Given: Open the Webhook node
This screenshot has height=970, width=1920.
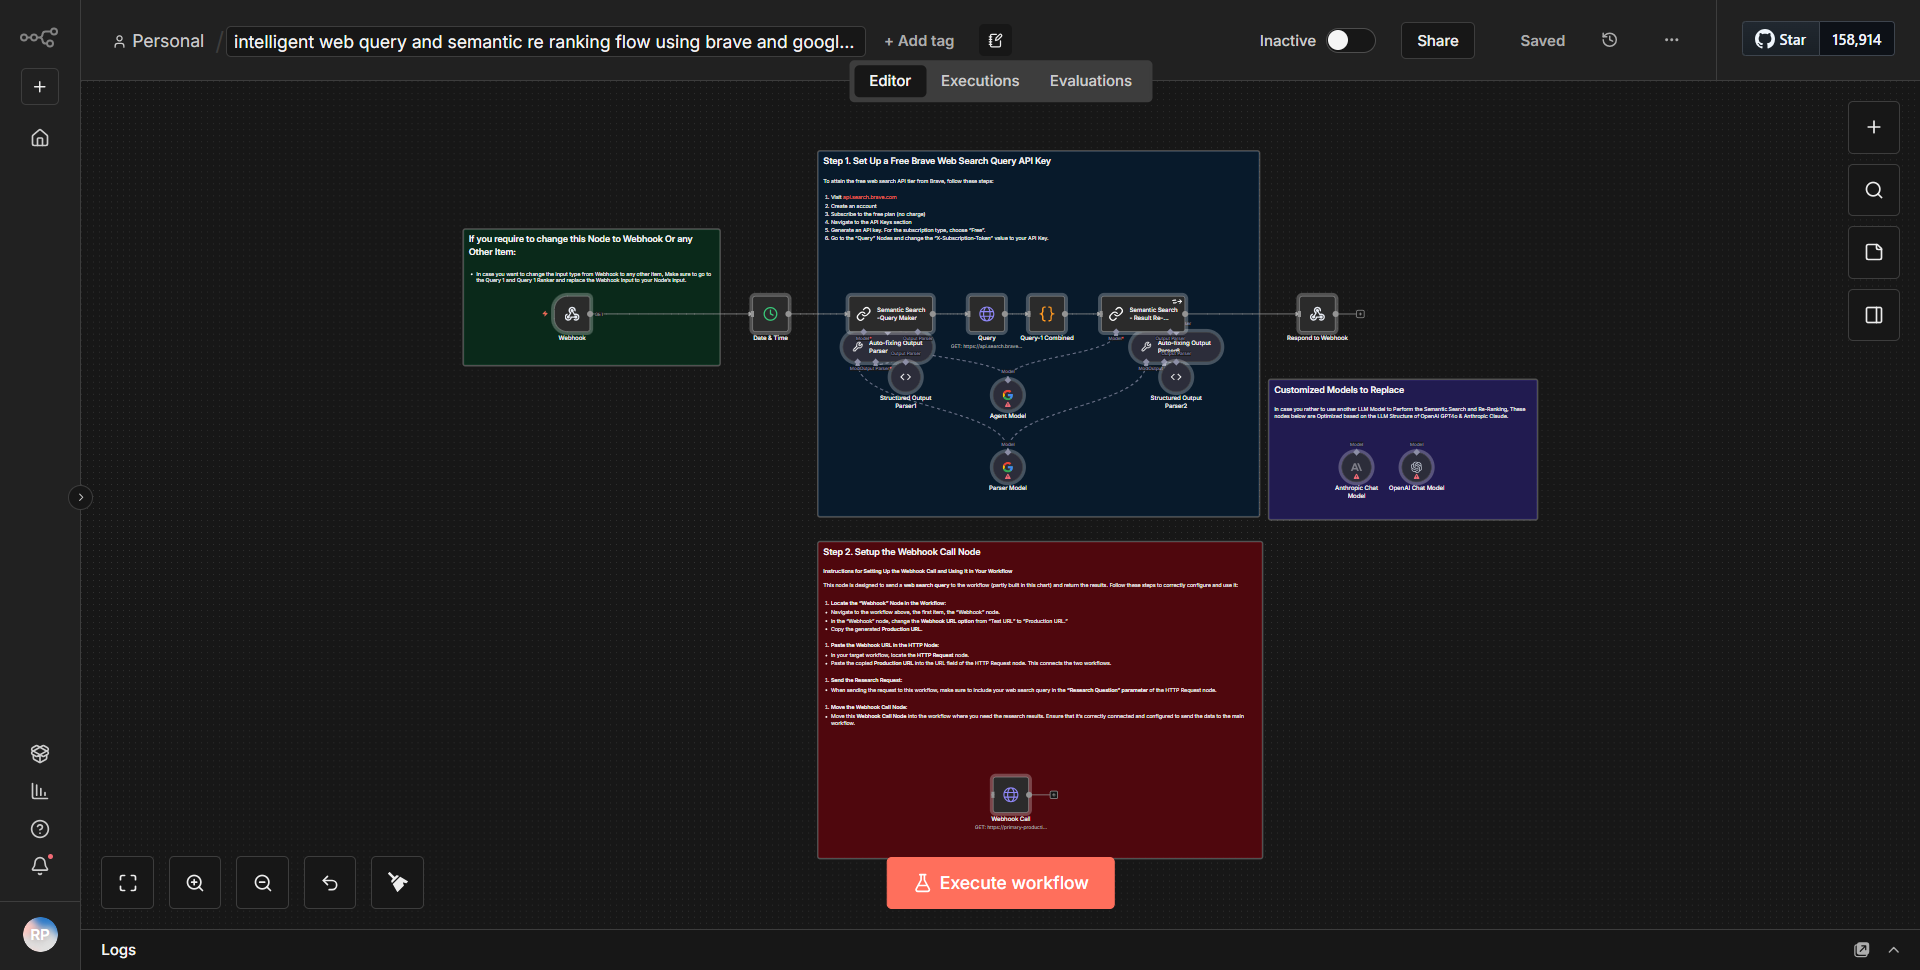Looking at the screenshot, I should [571, 314].
